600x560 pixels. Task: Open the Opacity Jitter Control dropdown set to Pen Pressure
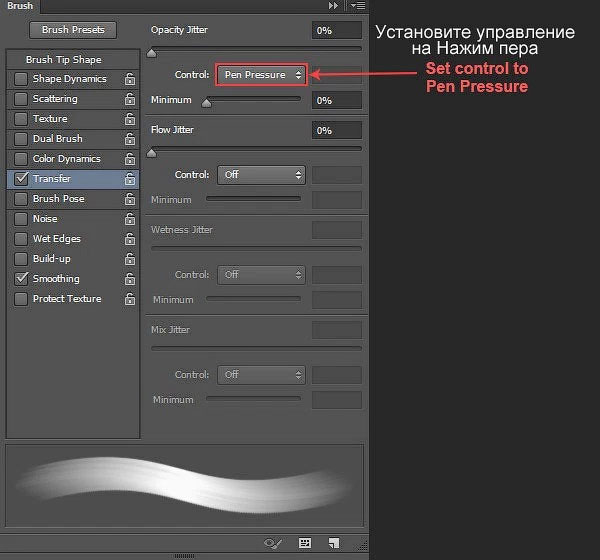point(261,75)
